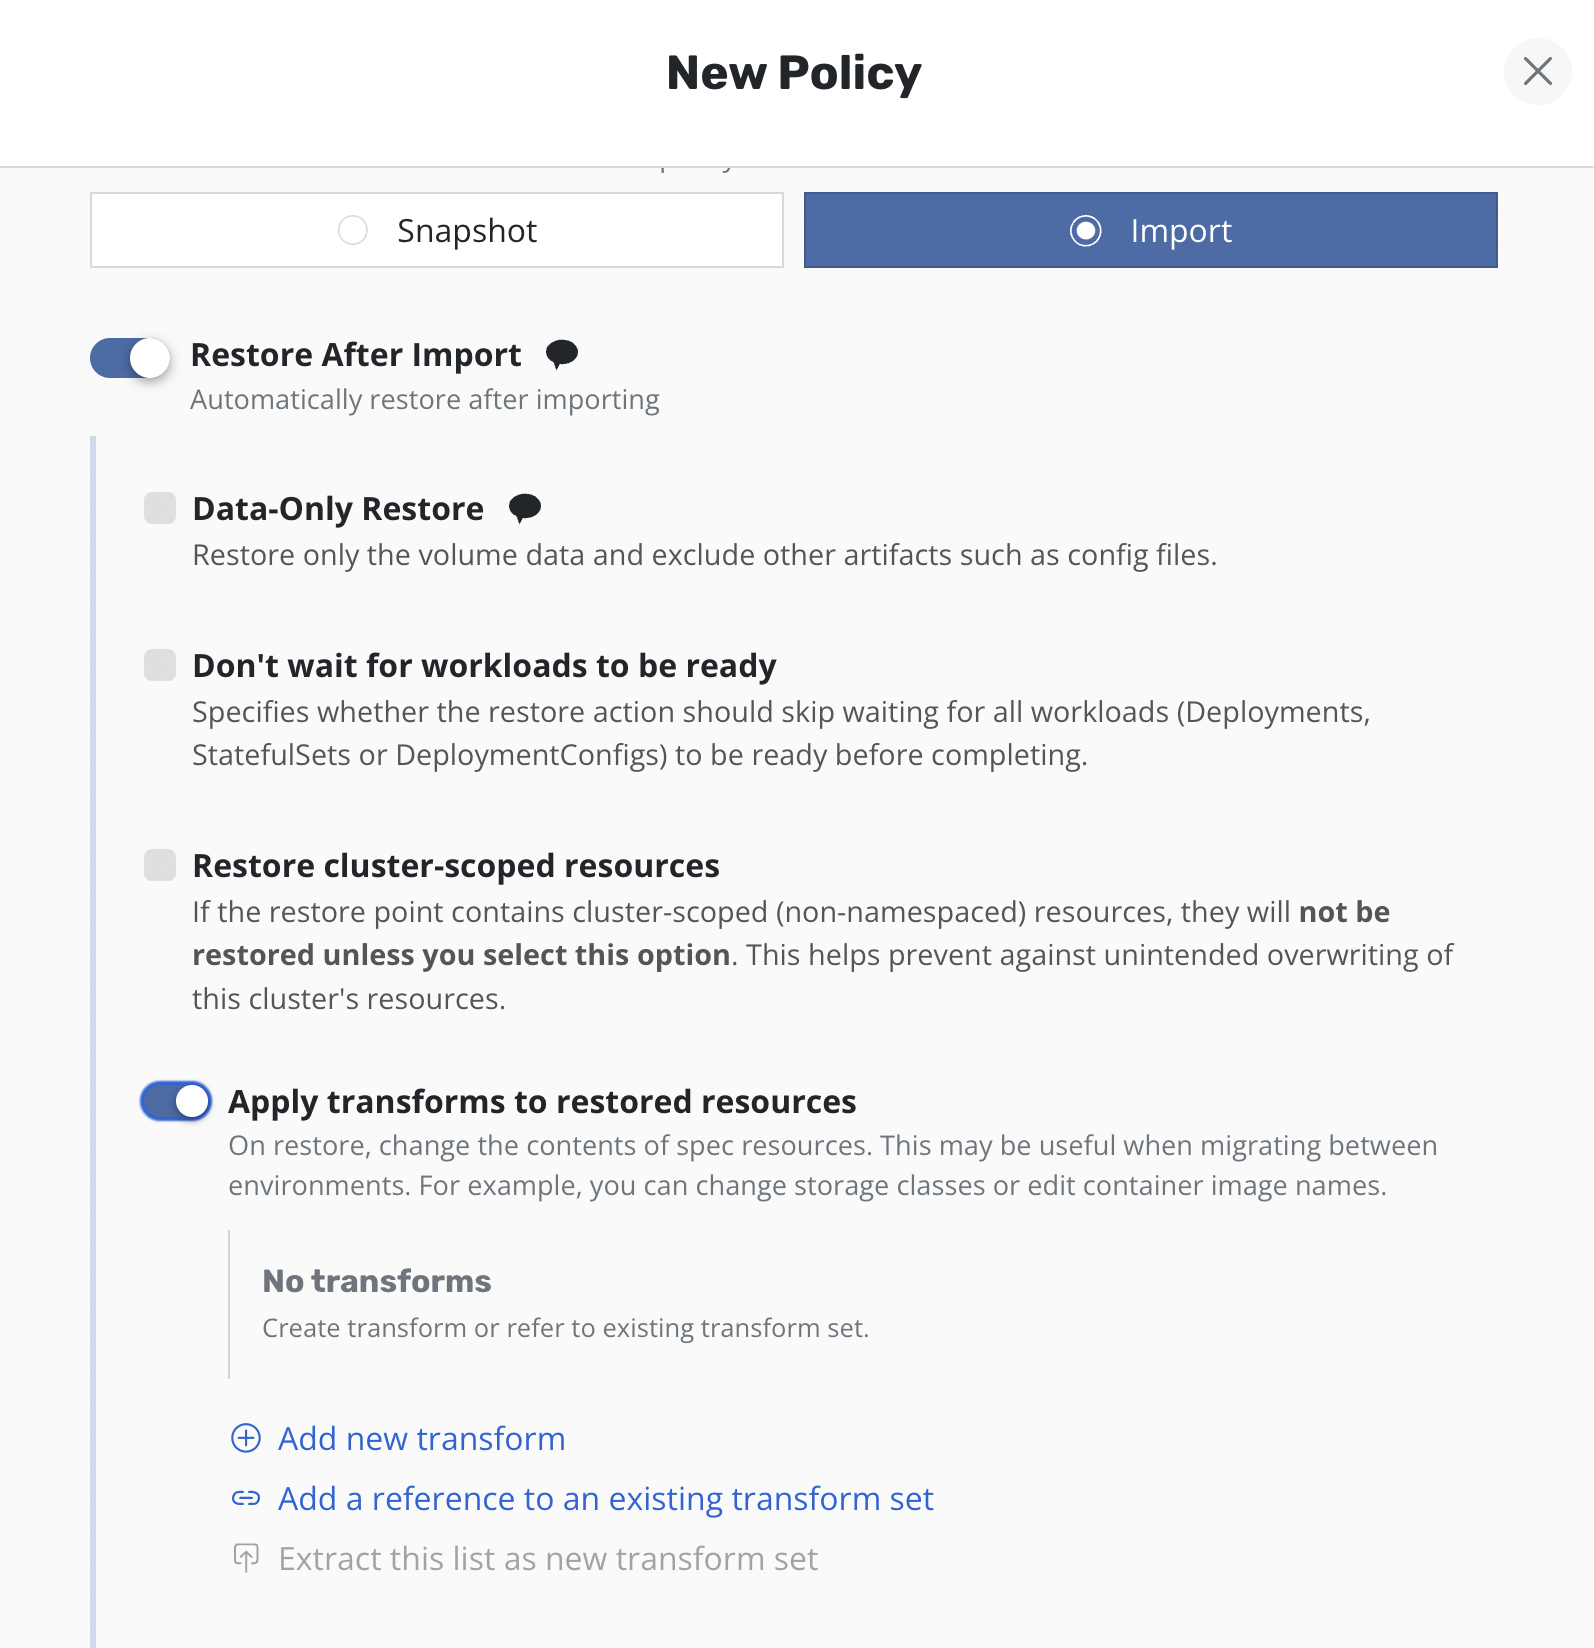The width and height of the screenshot is (1594, 1648).
Task: Toggle off Restore After Import switch
Action: (130, 358)
